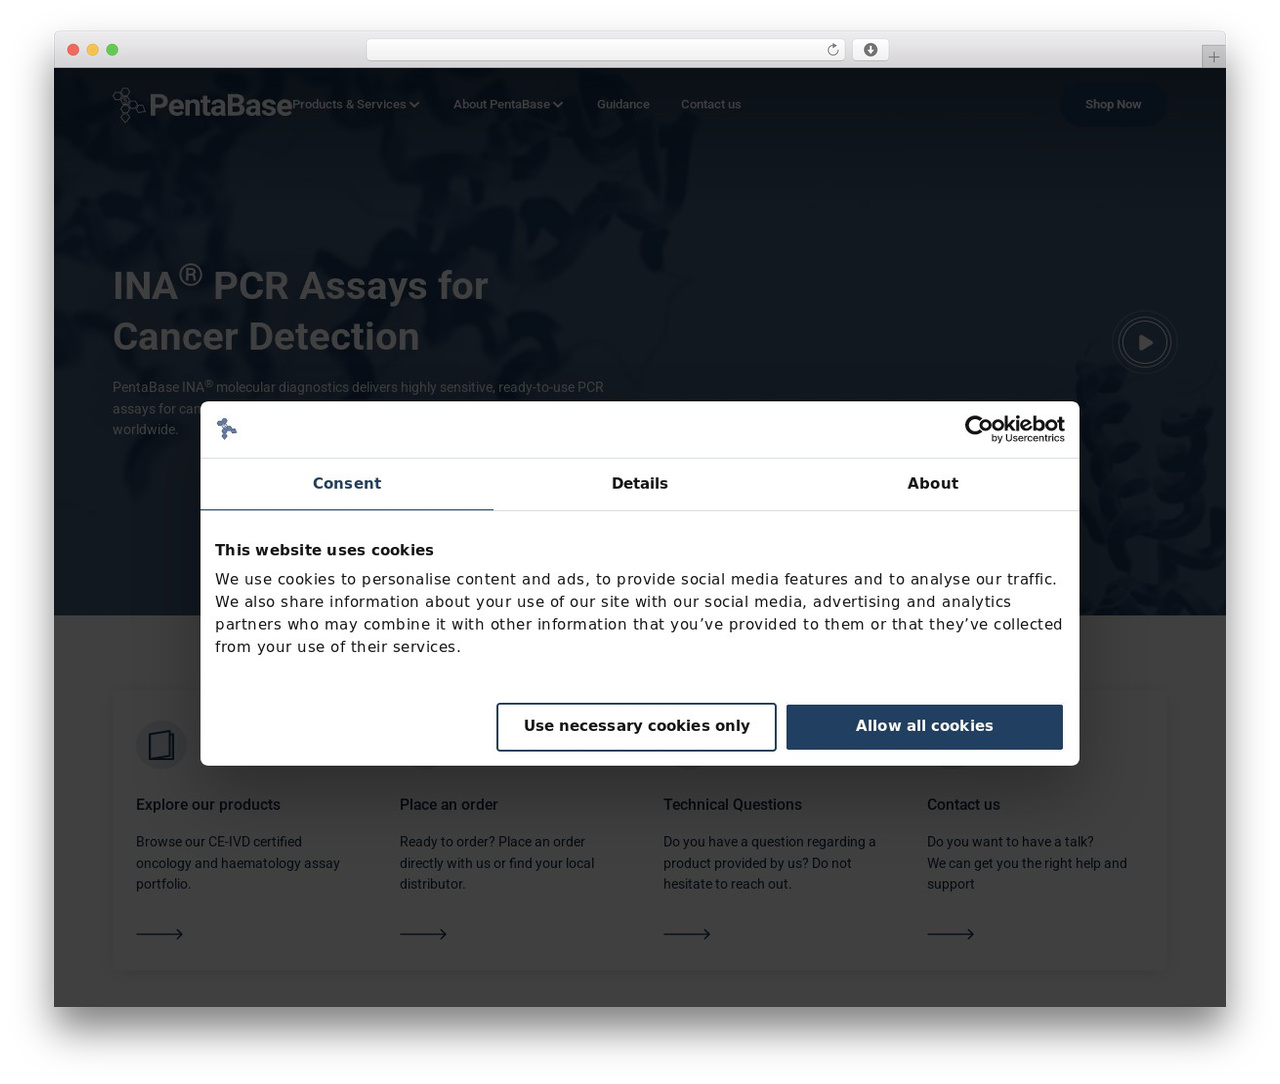Image resolution: width=1280 pixels, height=1084 pixels.
Task: Select the Consent tab
Action: coord(347,484)
